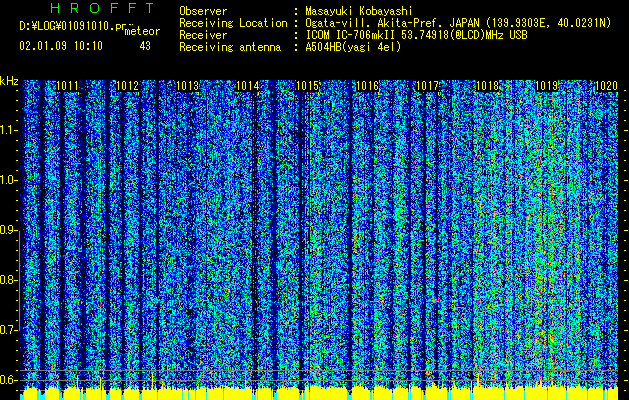The image size is (629, 400).
Task: Click the 1017 time marker
Action: coord(427,86)
